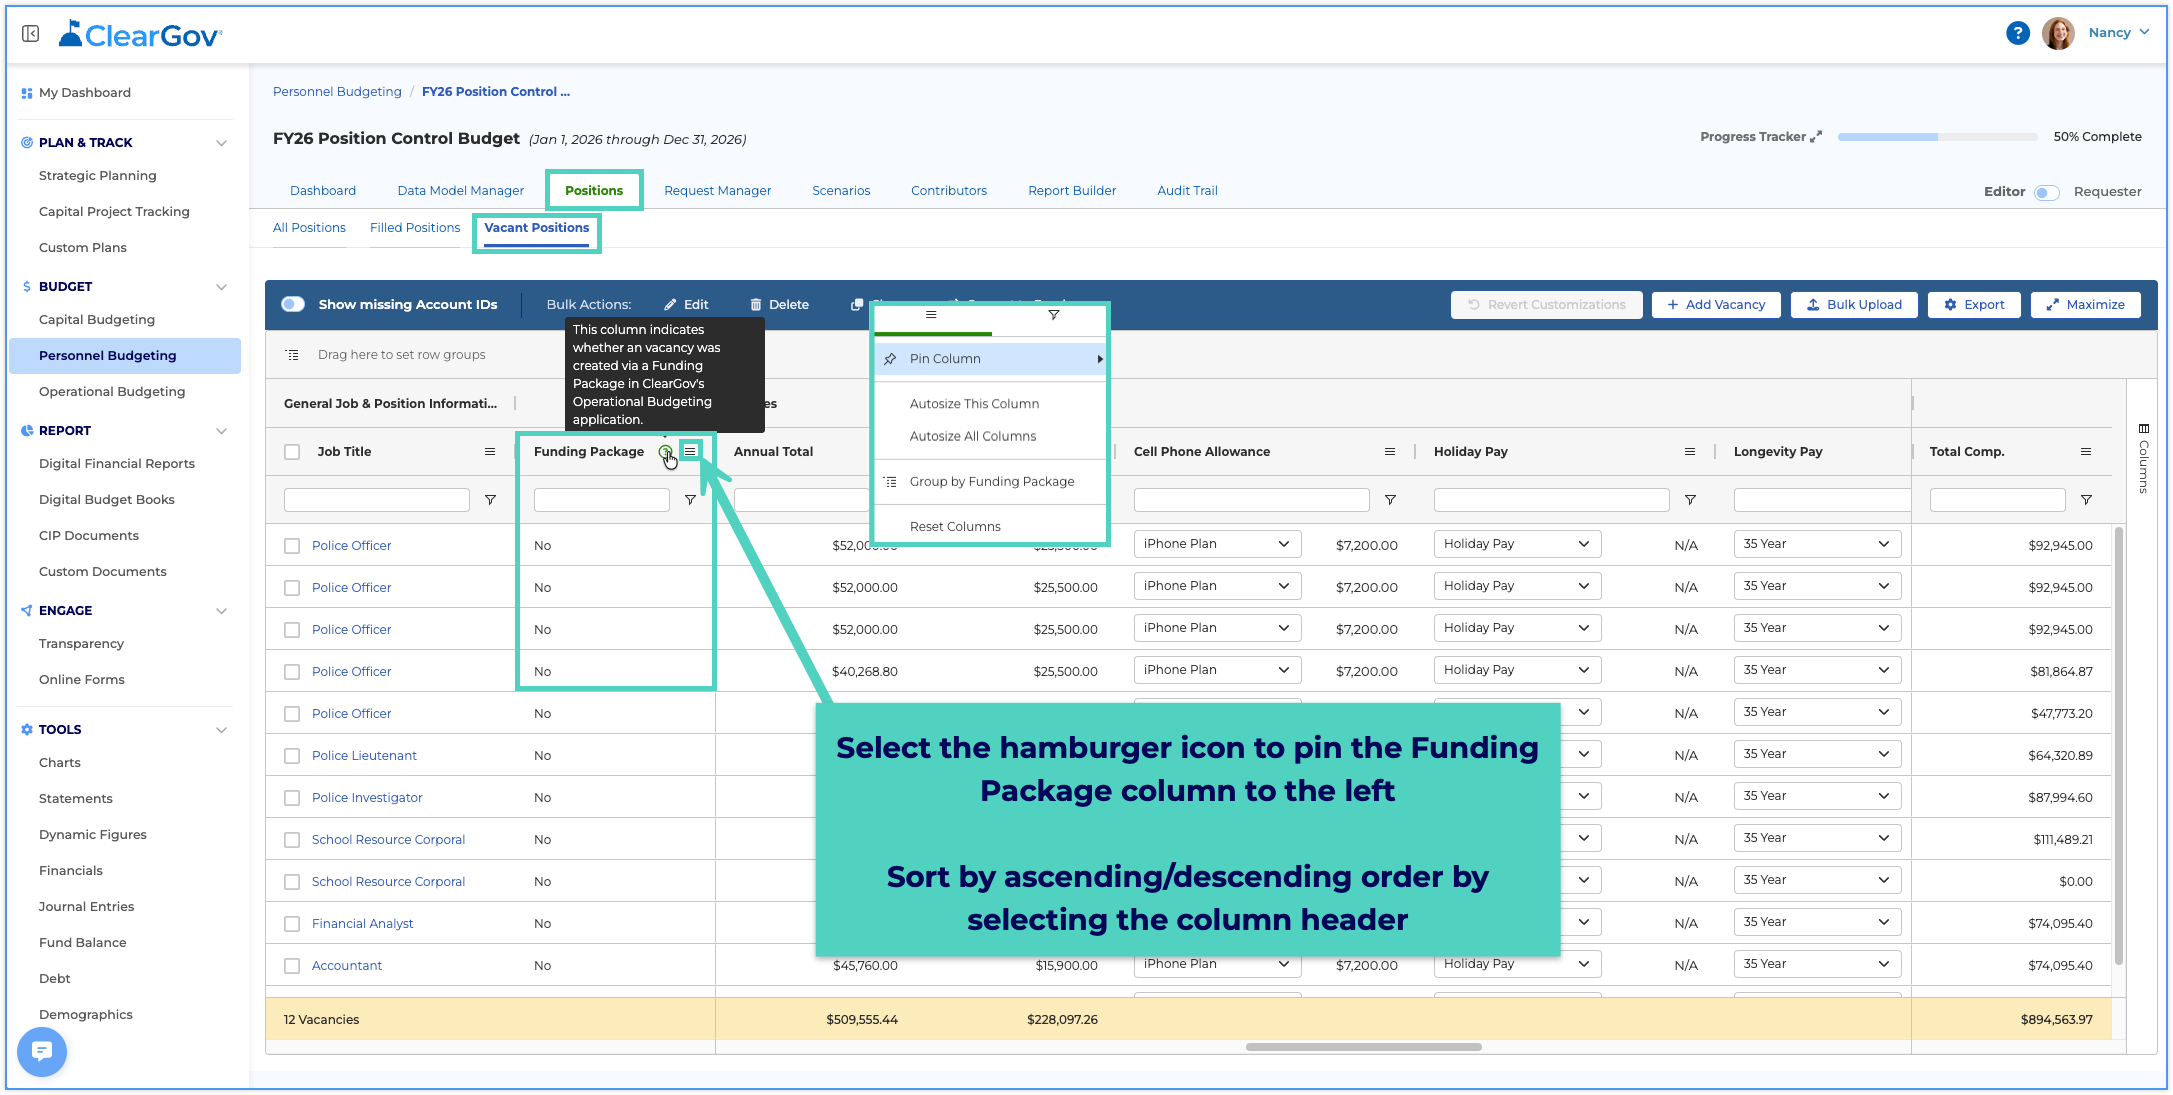Click the Total Comp. column menu icon
The height and width of the screenshot is (1095, 2173).
pyautogui.click(x=2086, y=452)
